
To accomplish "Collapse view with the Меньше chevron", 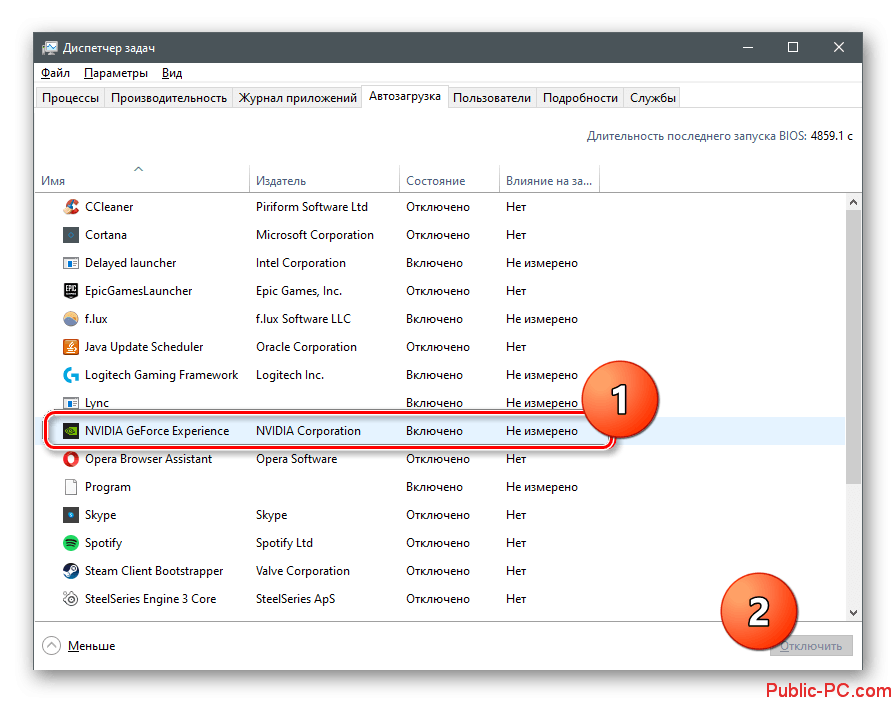I will (51, 646).
